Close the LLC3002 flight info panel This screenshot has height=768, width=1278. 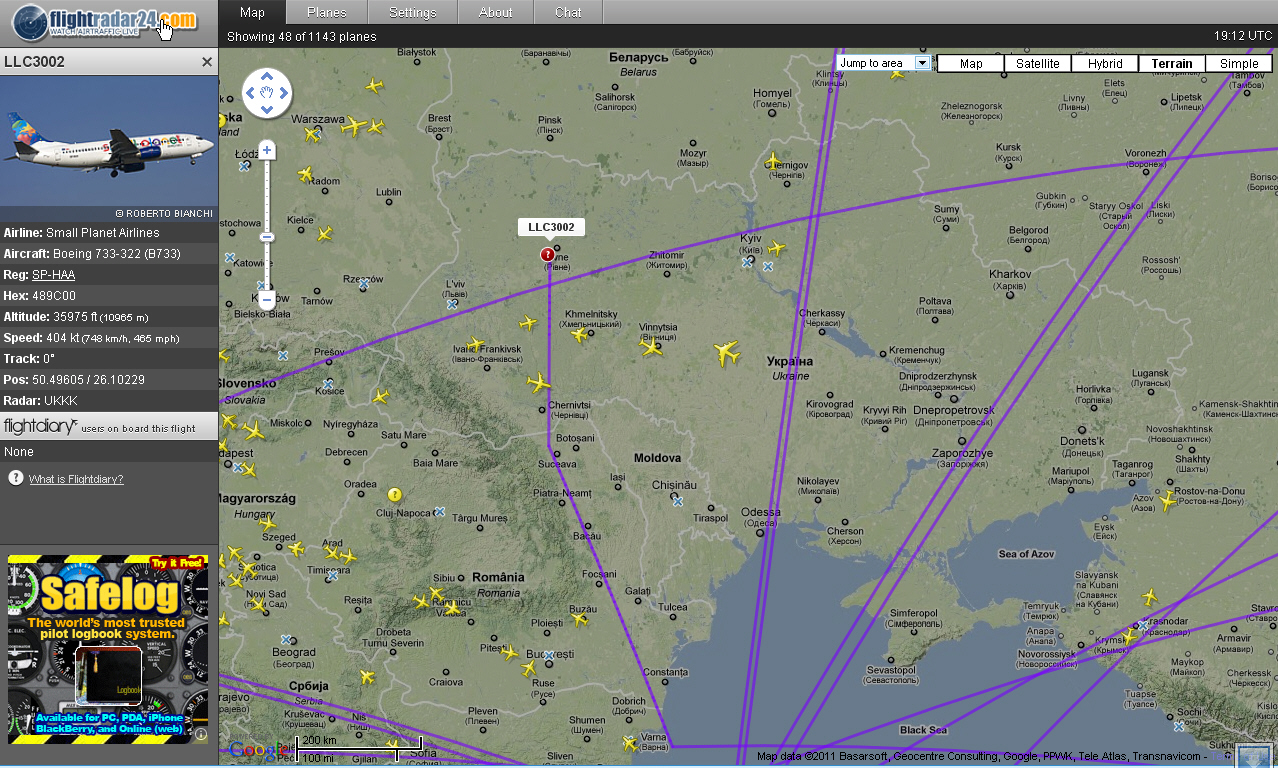[207, 62]
